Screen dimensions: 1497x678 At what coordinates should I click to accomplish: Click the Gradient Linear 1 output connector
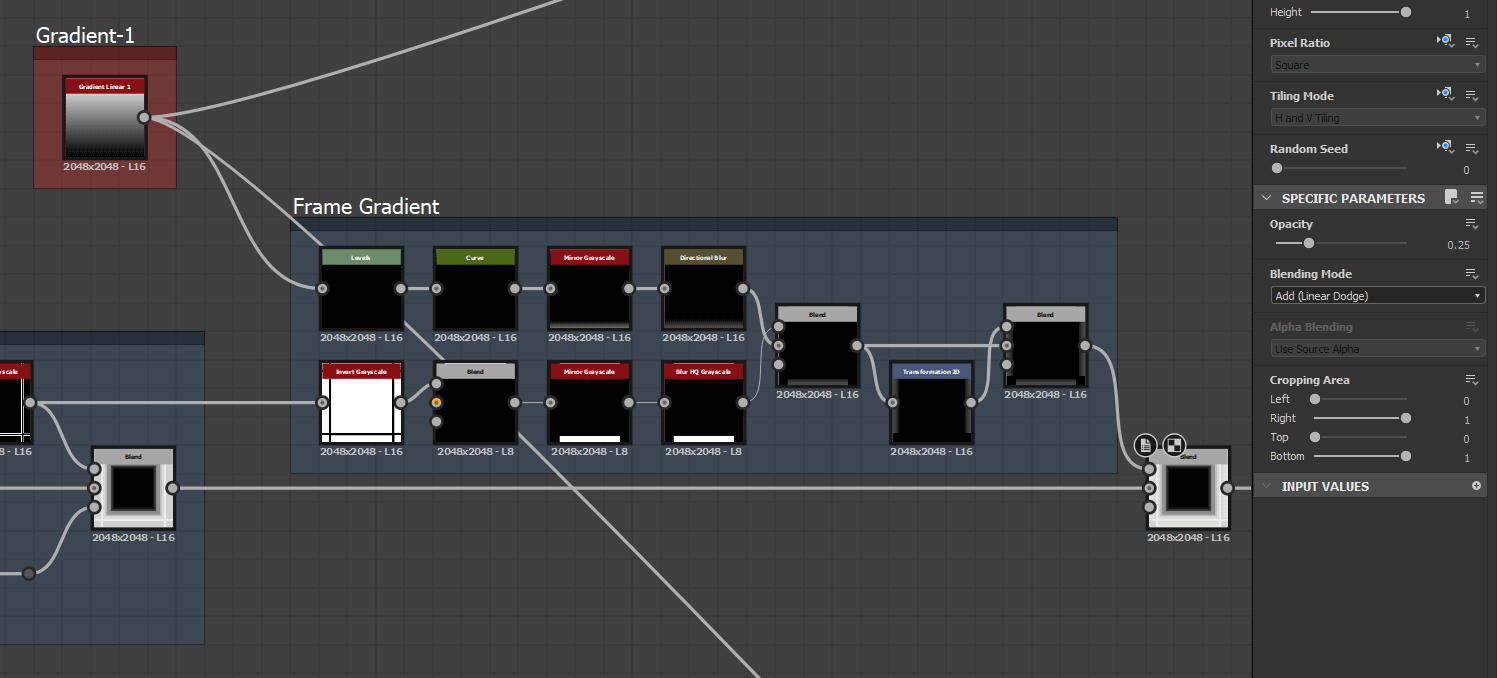[144, 117]
